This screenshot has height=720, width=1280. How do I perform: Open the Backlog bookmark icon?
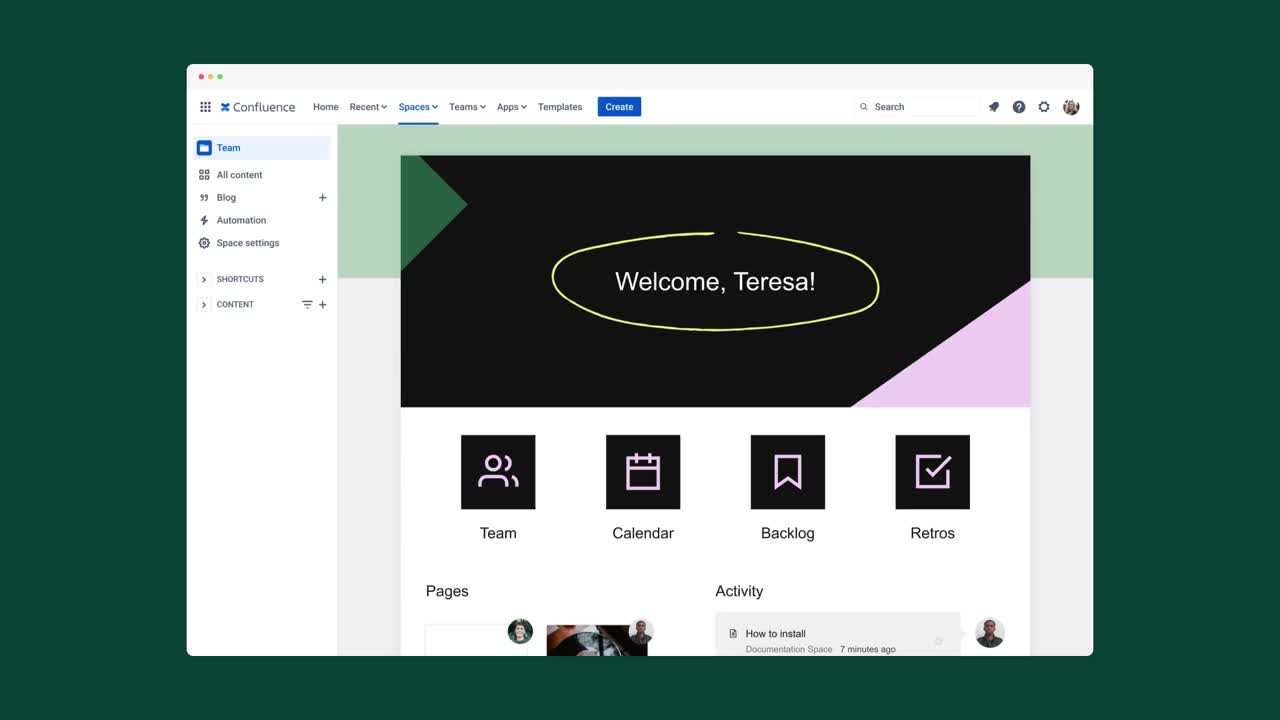787,471
